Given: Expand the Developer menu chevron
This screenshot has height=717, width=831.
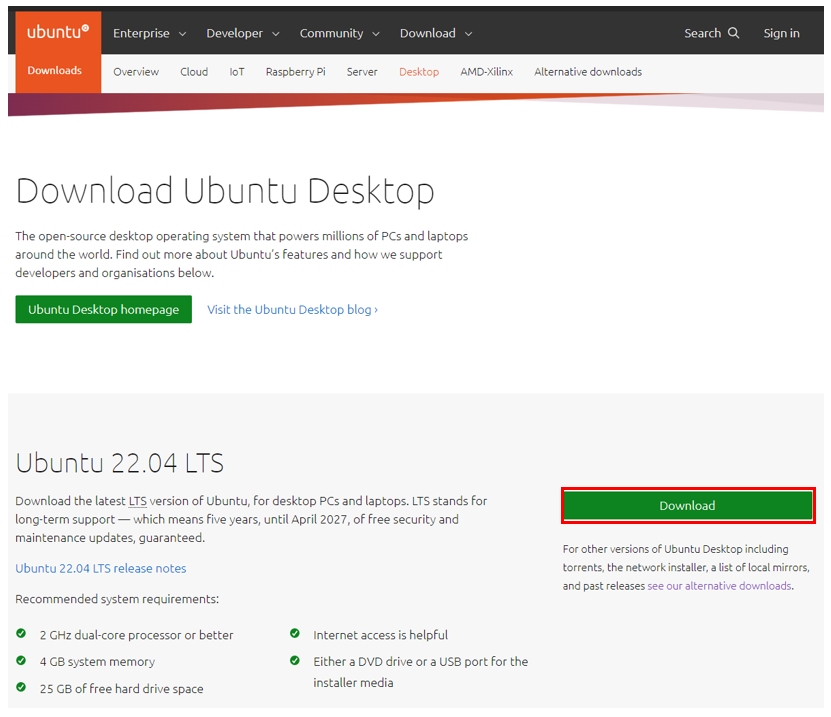Looking at the screenshot, I should coord(276,34).
